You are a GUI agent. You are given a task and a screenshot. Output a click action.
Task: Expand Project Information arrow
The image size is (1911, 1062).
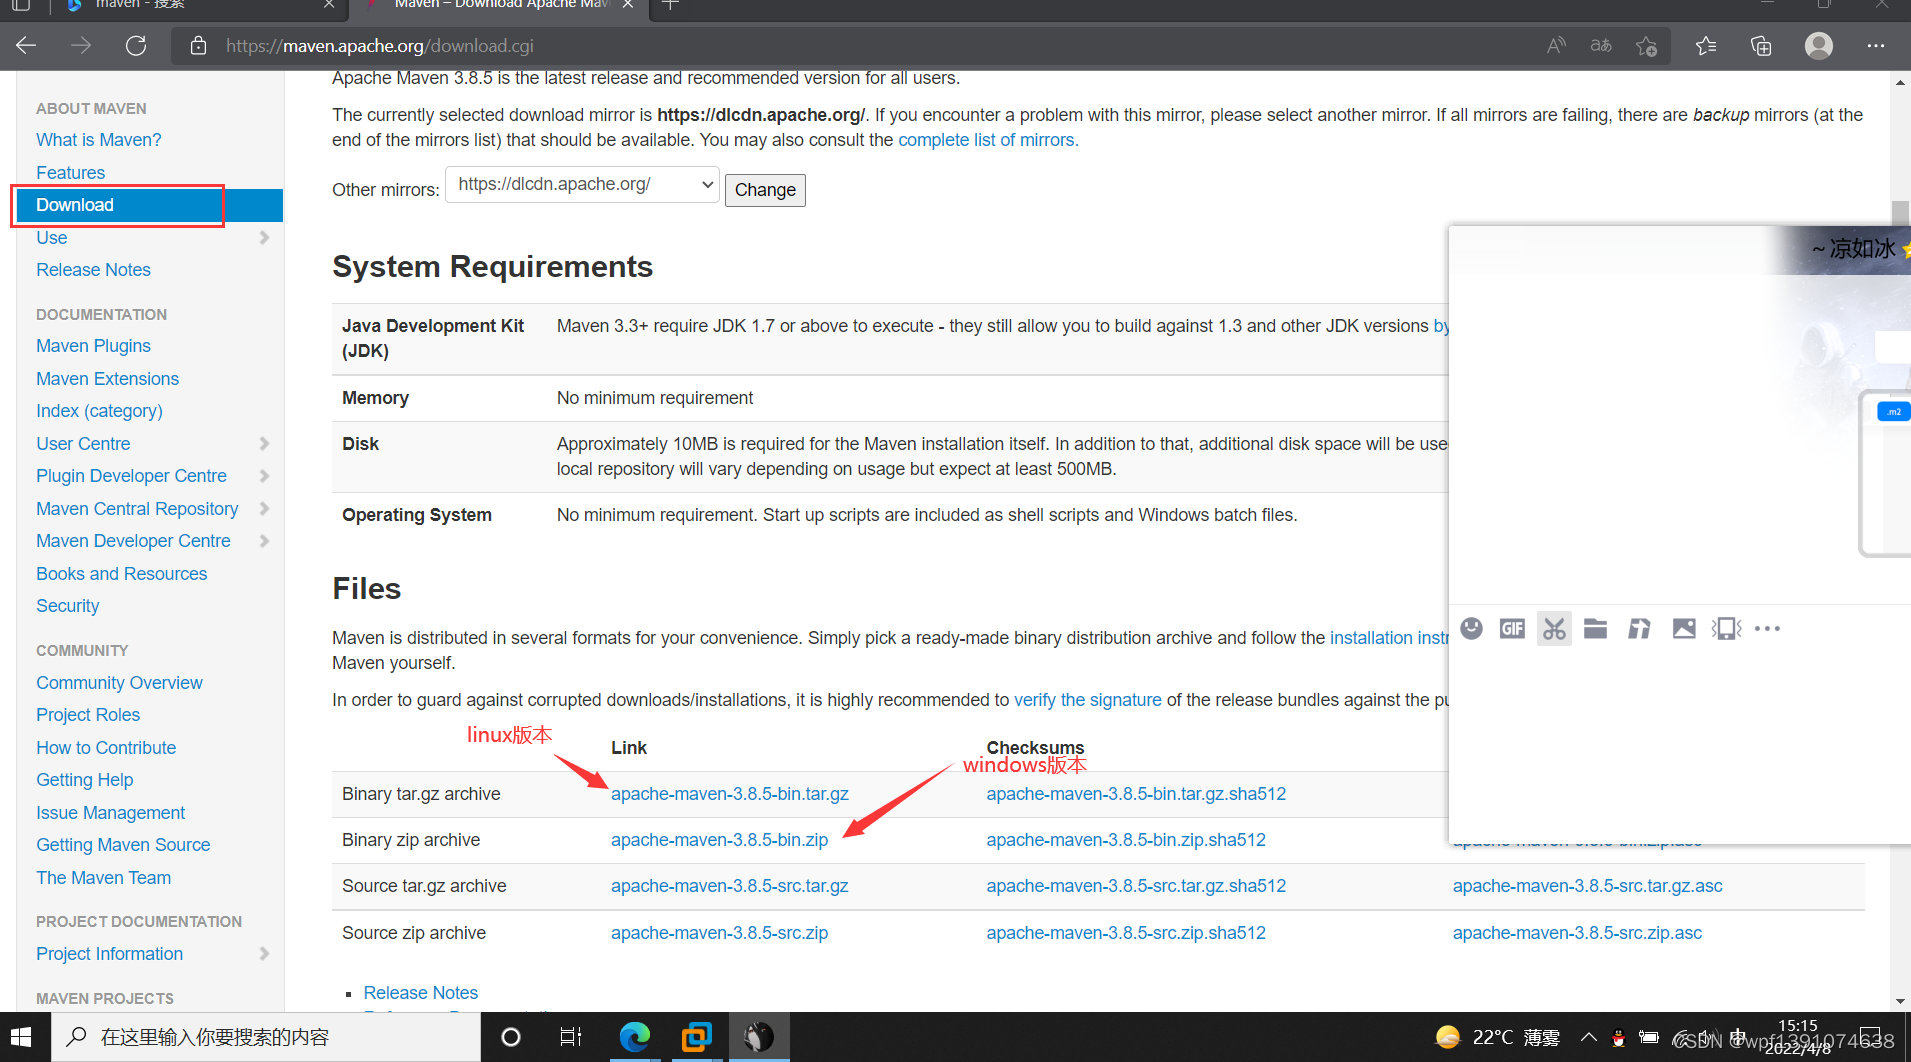point(264,954)
